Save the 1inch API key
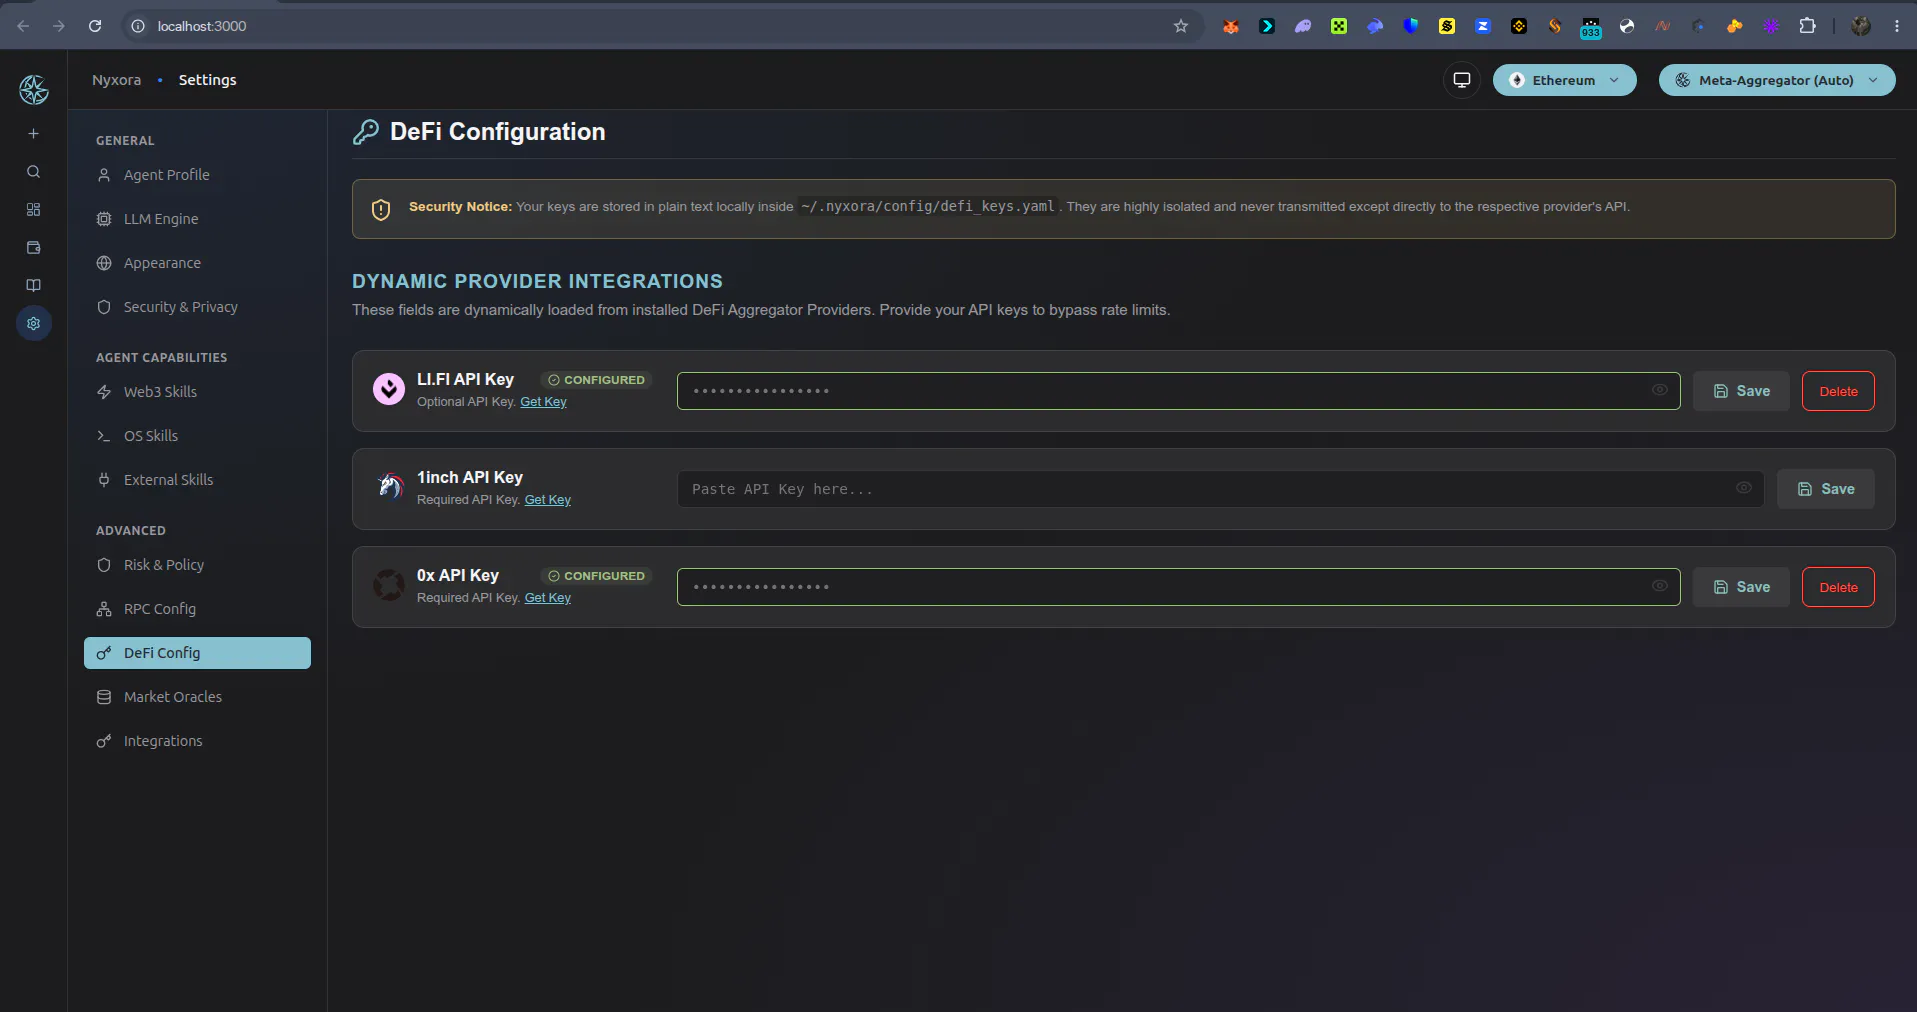Screen dimensions: 1917x1012 tap(1825, 489)
